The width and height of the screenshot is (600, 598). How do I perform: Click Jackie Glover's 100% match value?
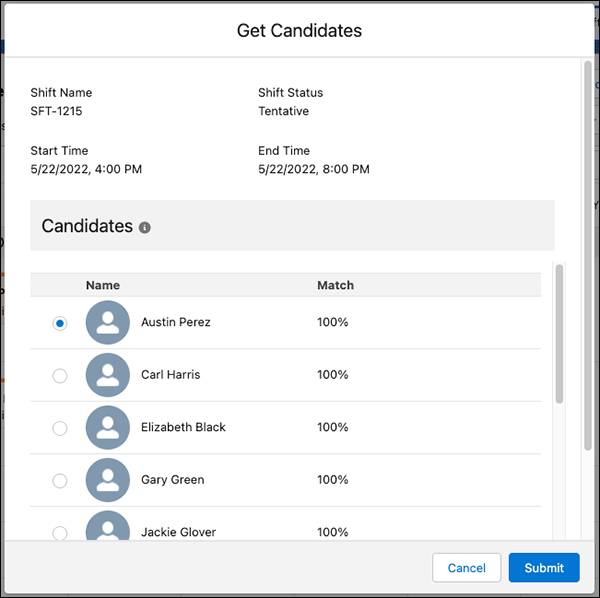click(333, 532)
